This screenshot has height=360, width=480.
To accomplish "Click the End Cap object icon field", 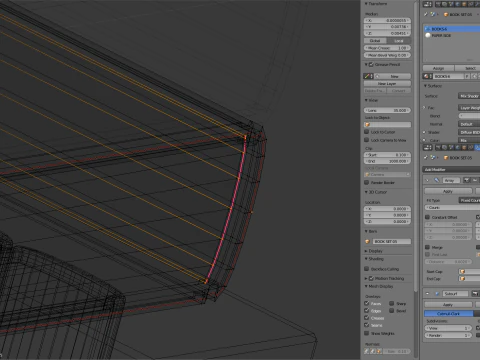I will coord(469,279).
